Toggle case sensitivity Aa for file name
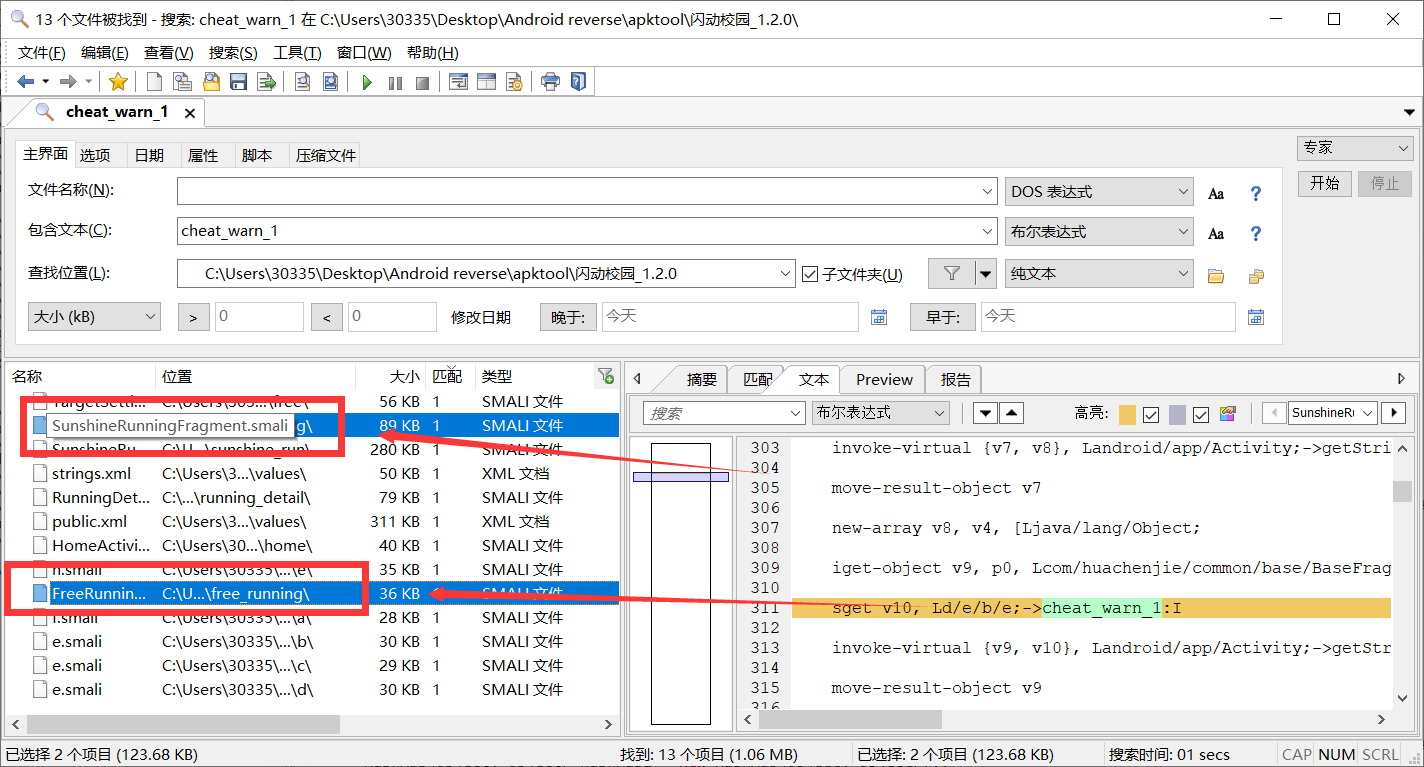The width and height of the screenshot is (1424, 767). click(x=1216, y=193)
